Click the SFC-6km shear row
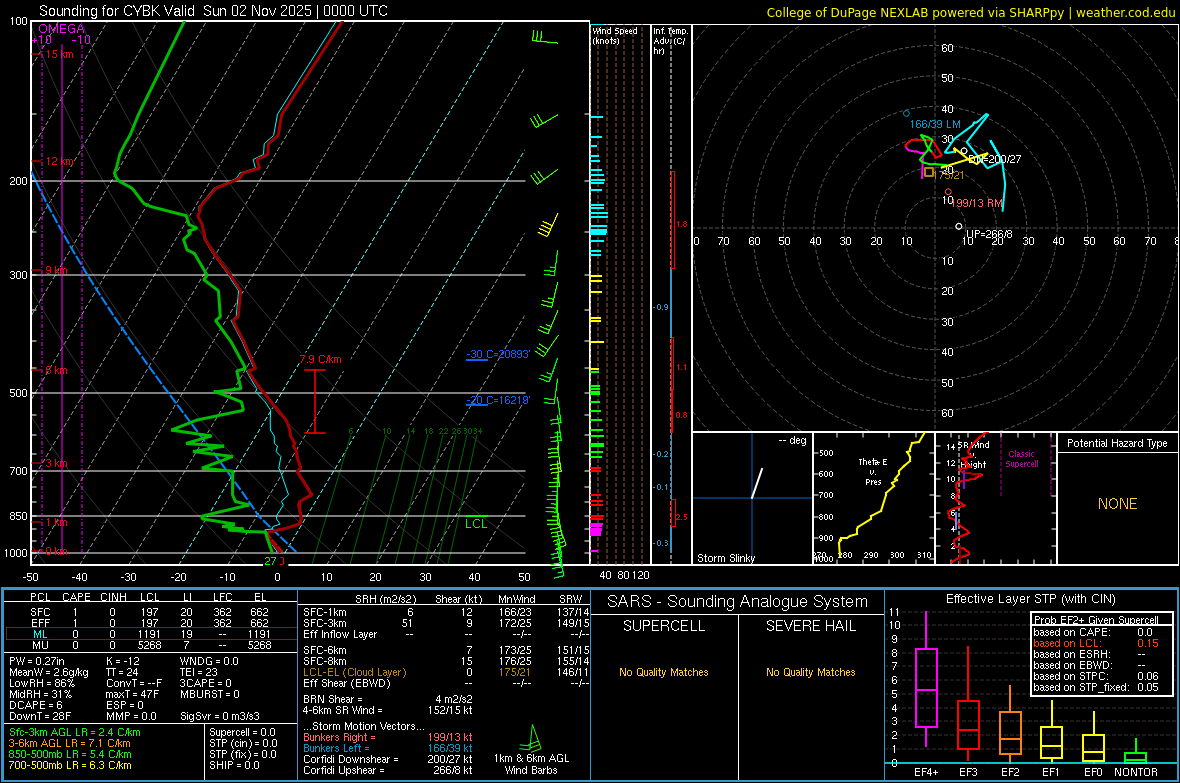Image resolution: width=1180 pixels, height=783 pixels. (x=446, y=650)
